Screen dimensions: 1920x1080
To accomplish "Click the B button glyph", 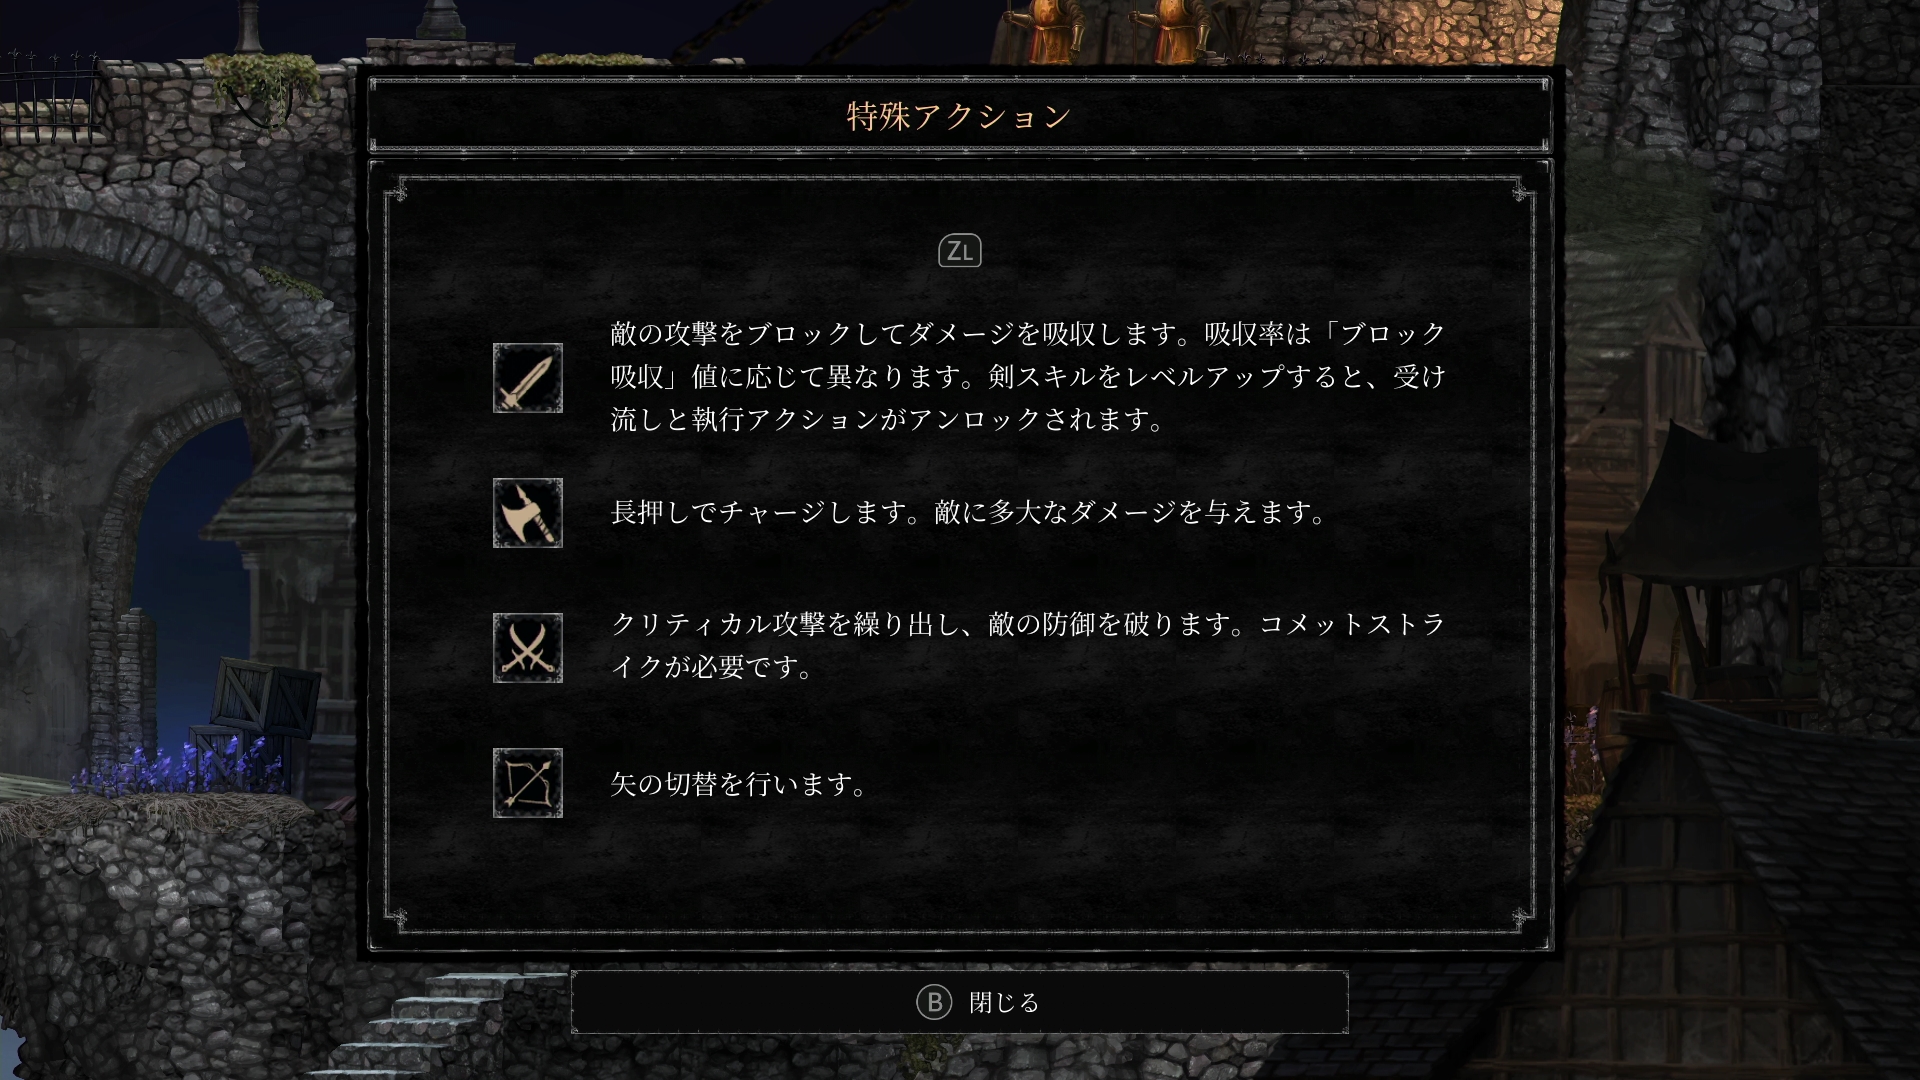I will coord(934,1002).
